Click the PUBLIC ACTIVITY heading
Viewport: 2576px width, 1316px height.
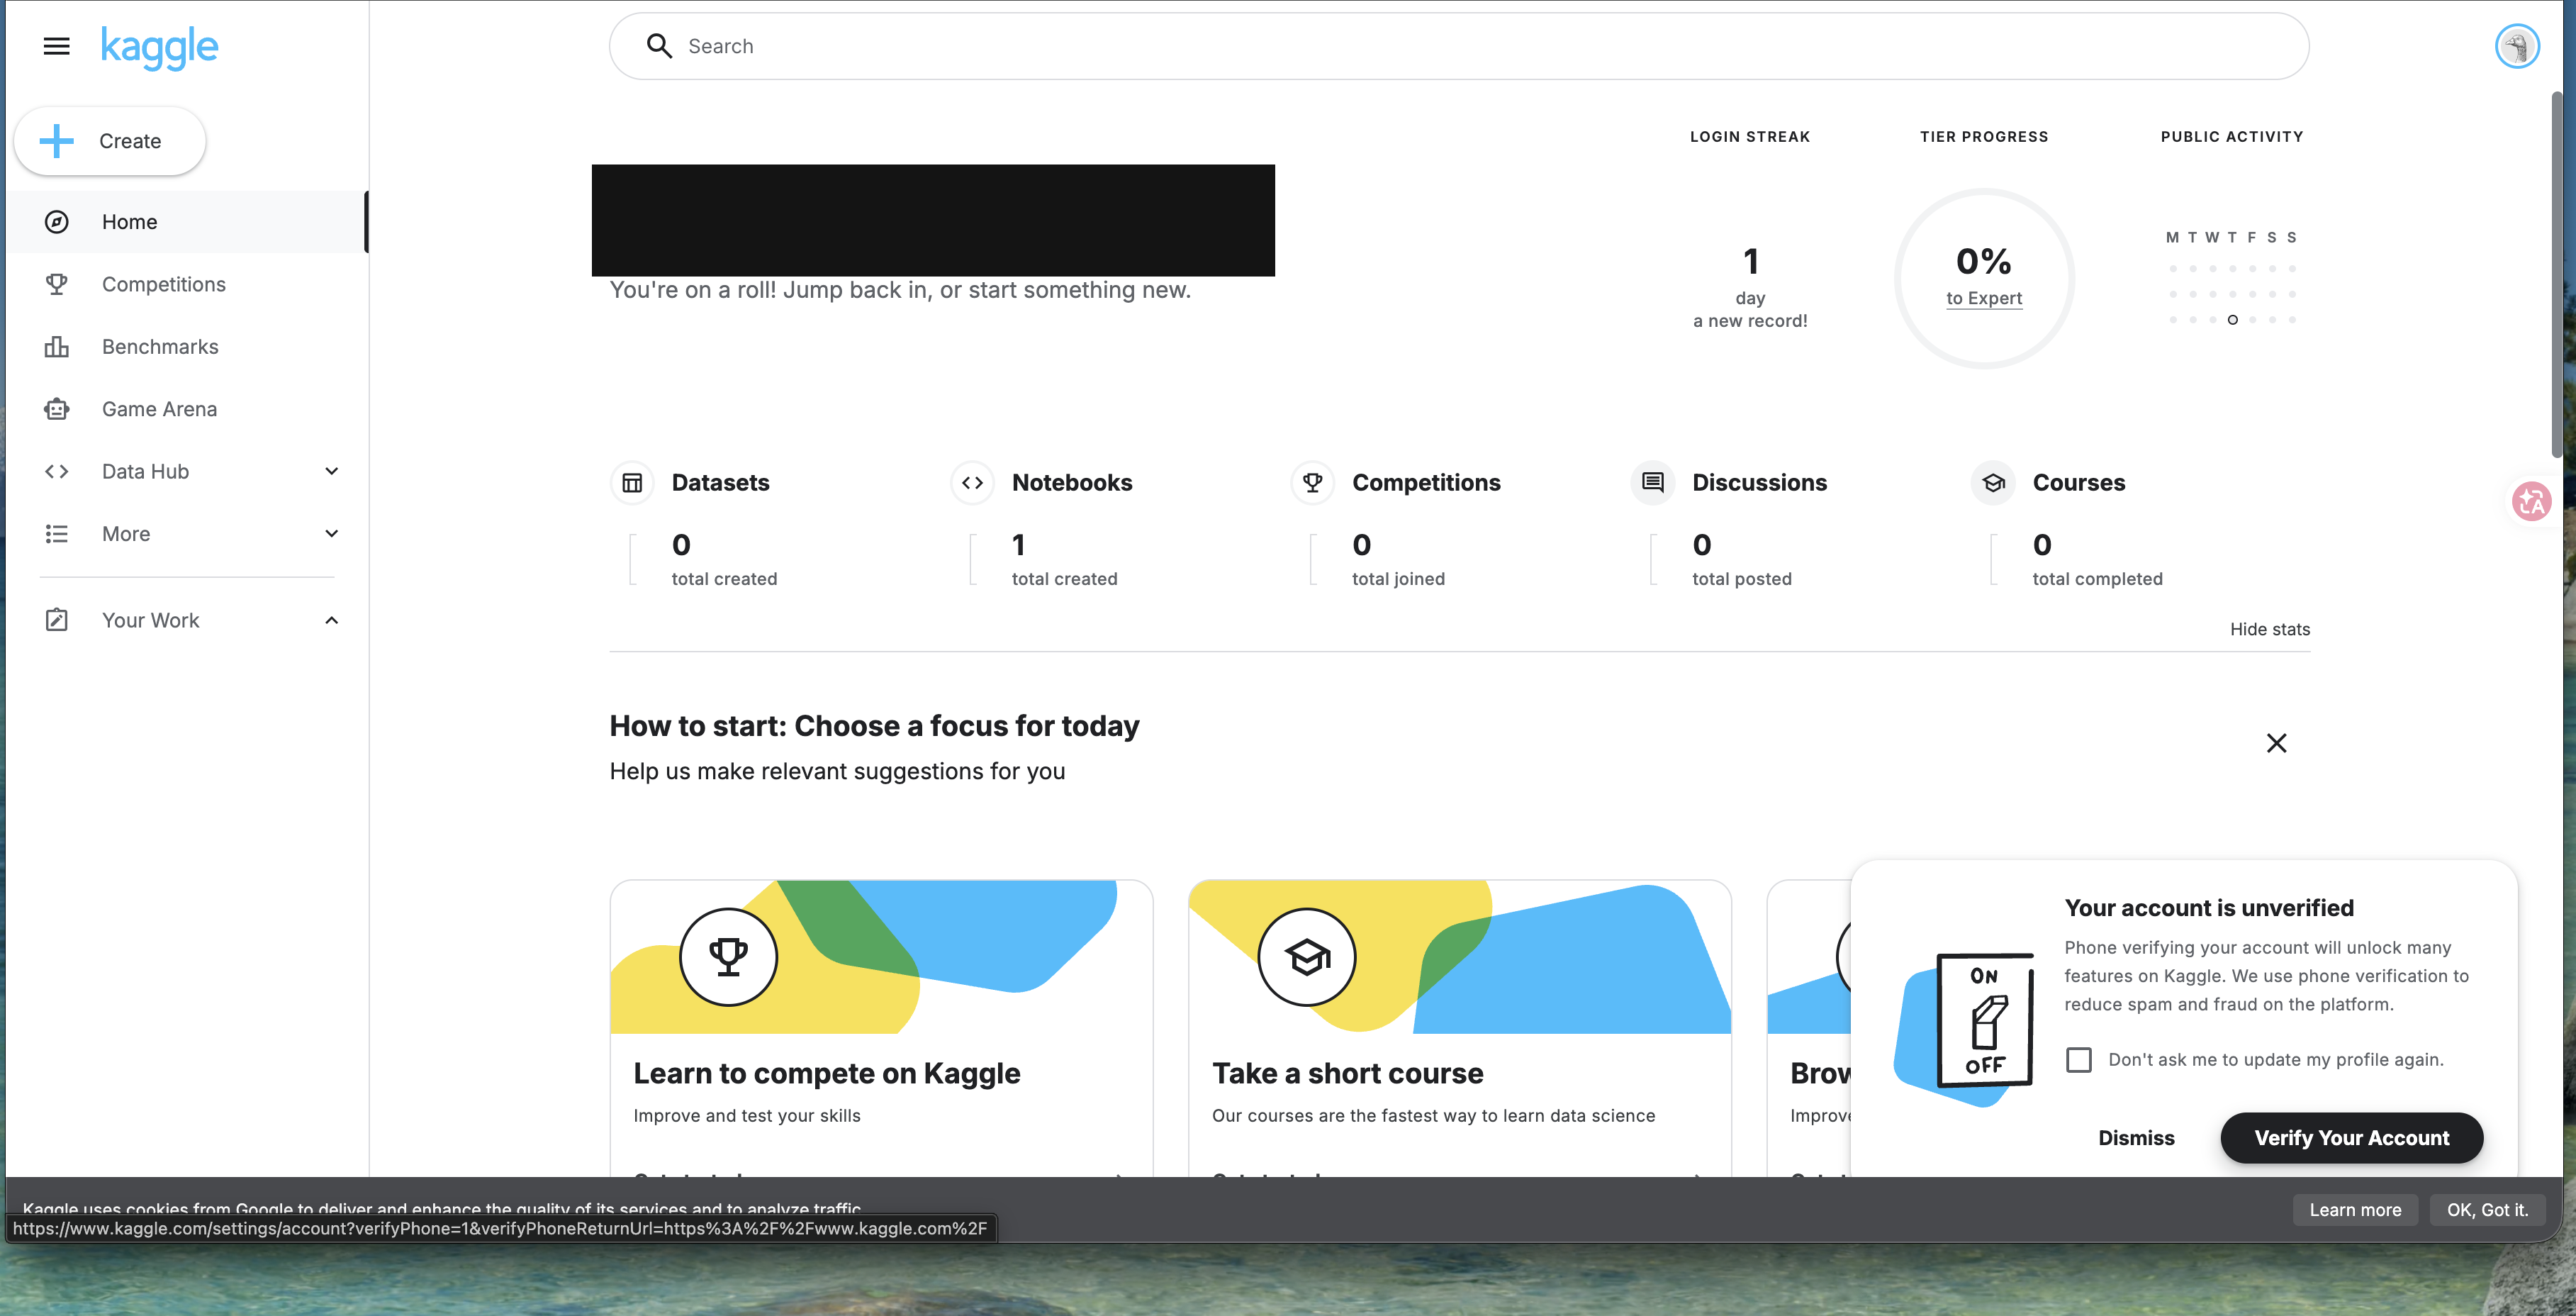[x=2232, y=137]
